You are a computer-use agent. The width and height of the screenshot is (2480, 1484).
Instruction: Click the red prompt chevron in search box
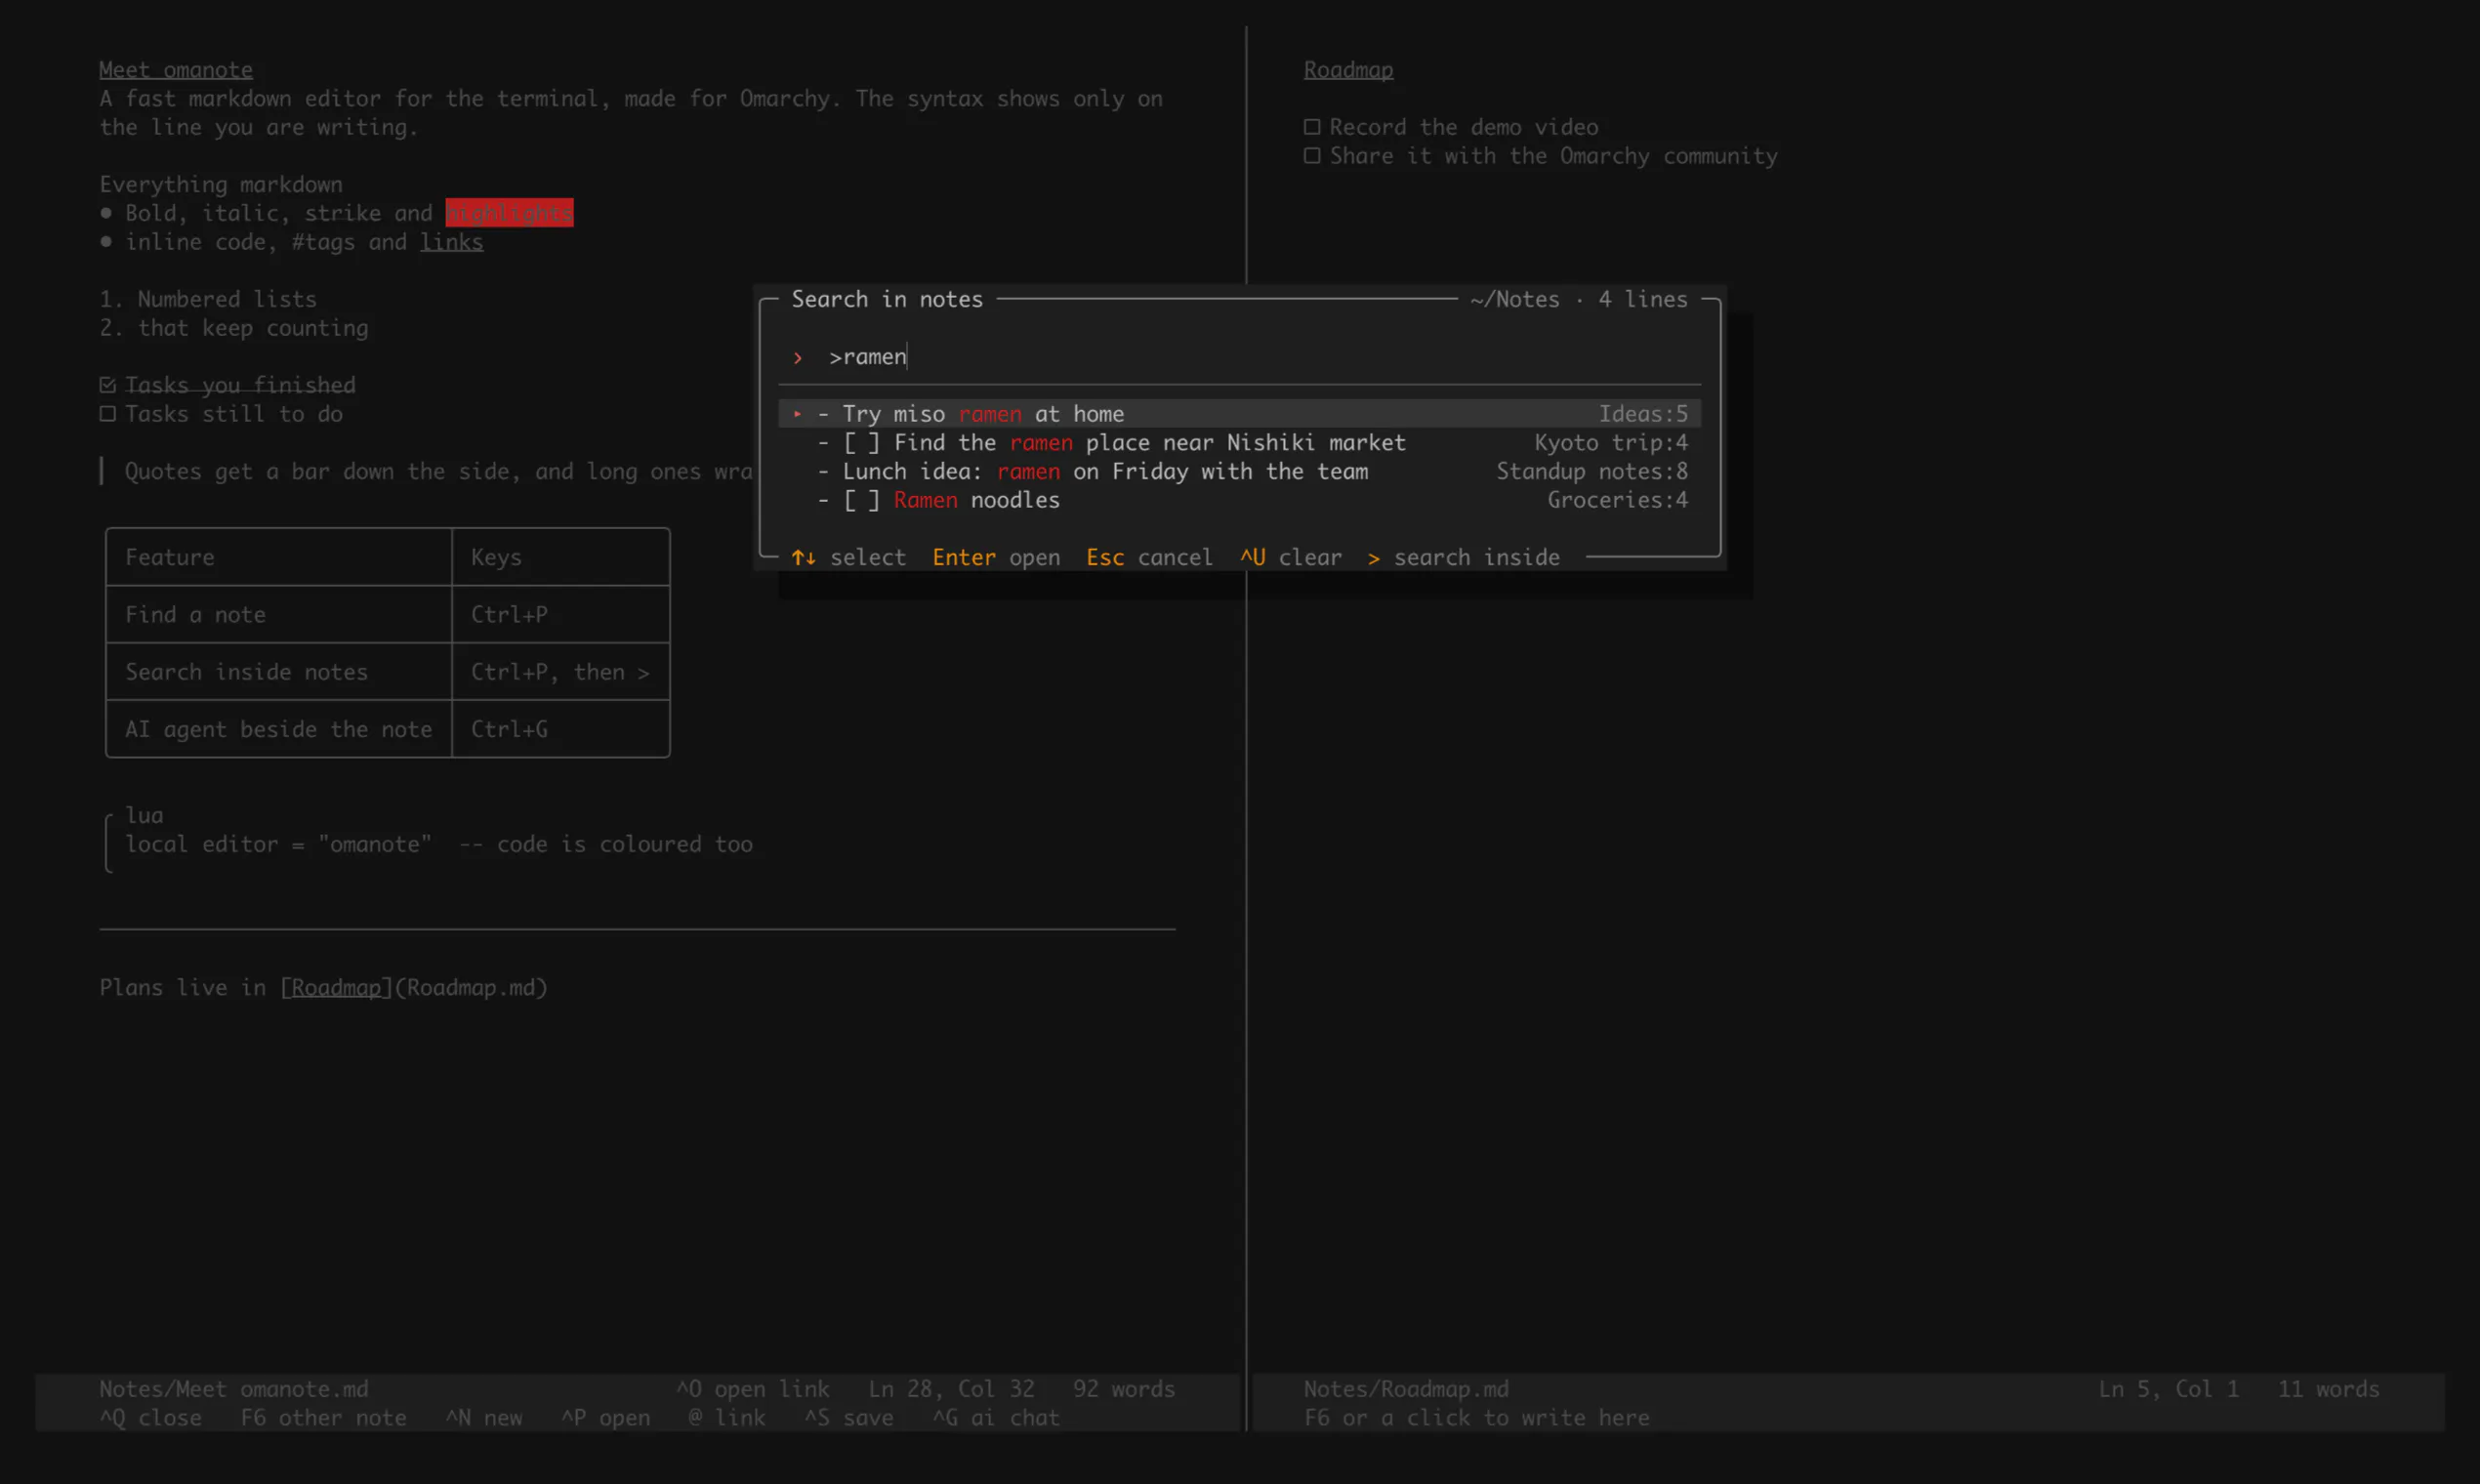(797, 357)
